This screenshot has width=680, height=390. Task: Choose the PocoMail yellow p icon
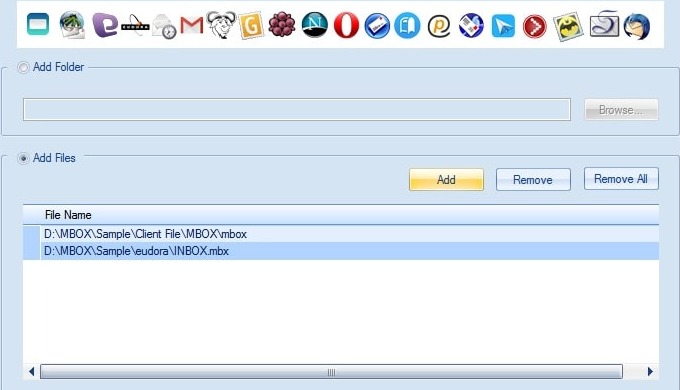(x=439, y=26)
